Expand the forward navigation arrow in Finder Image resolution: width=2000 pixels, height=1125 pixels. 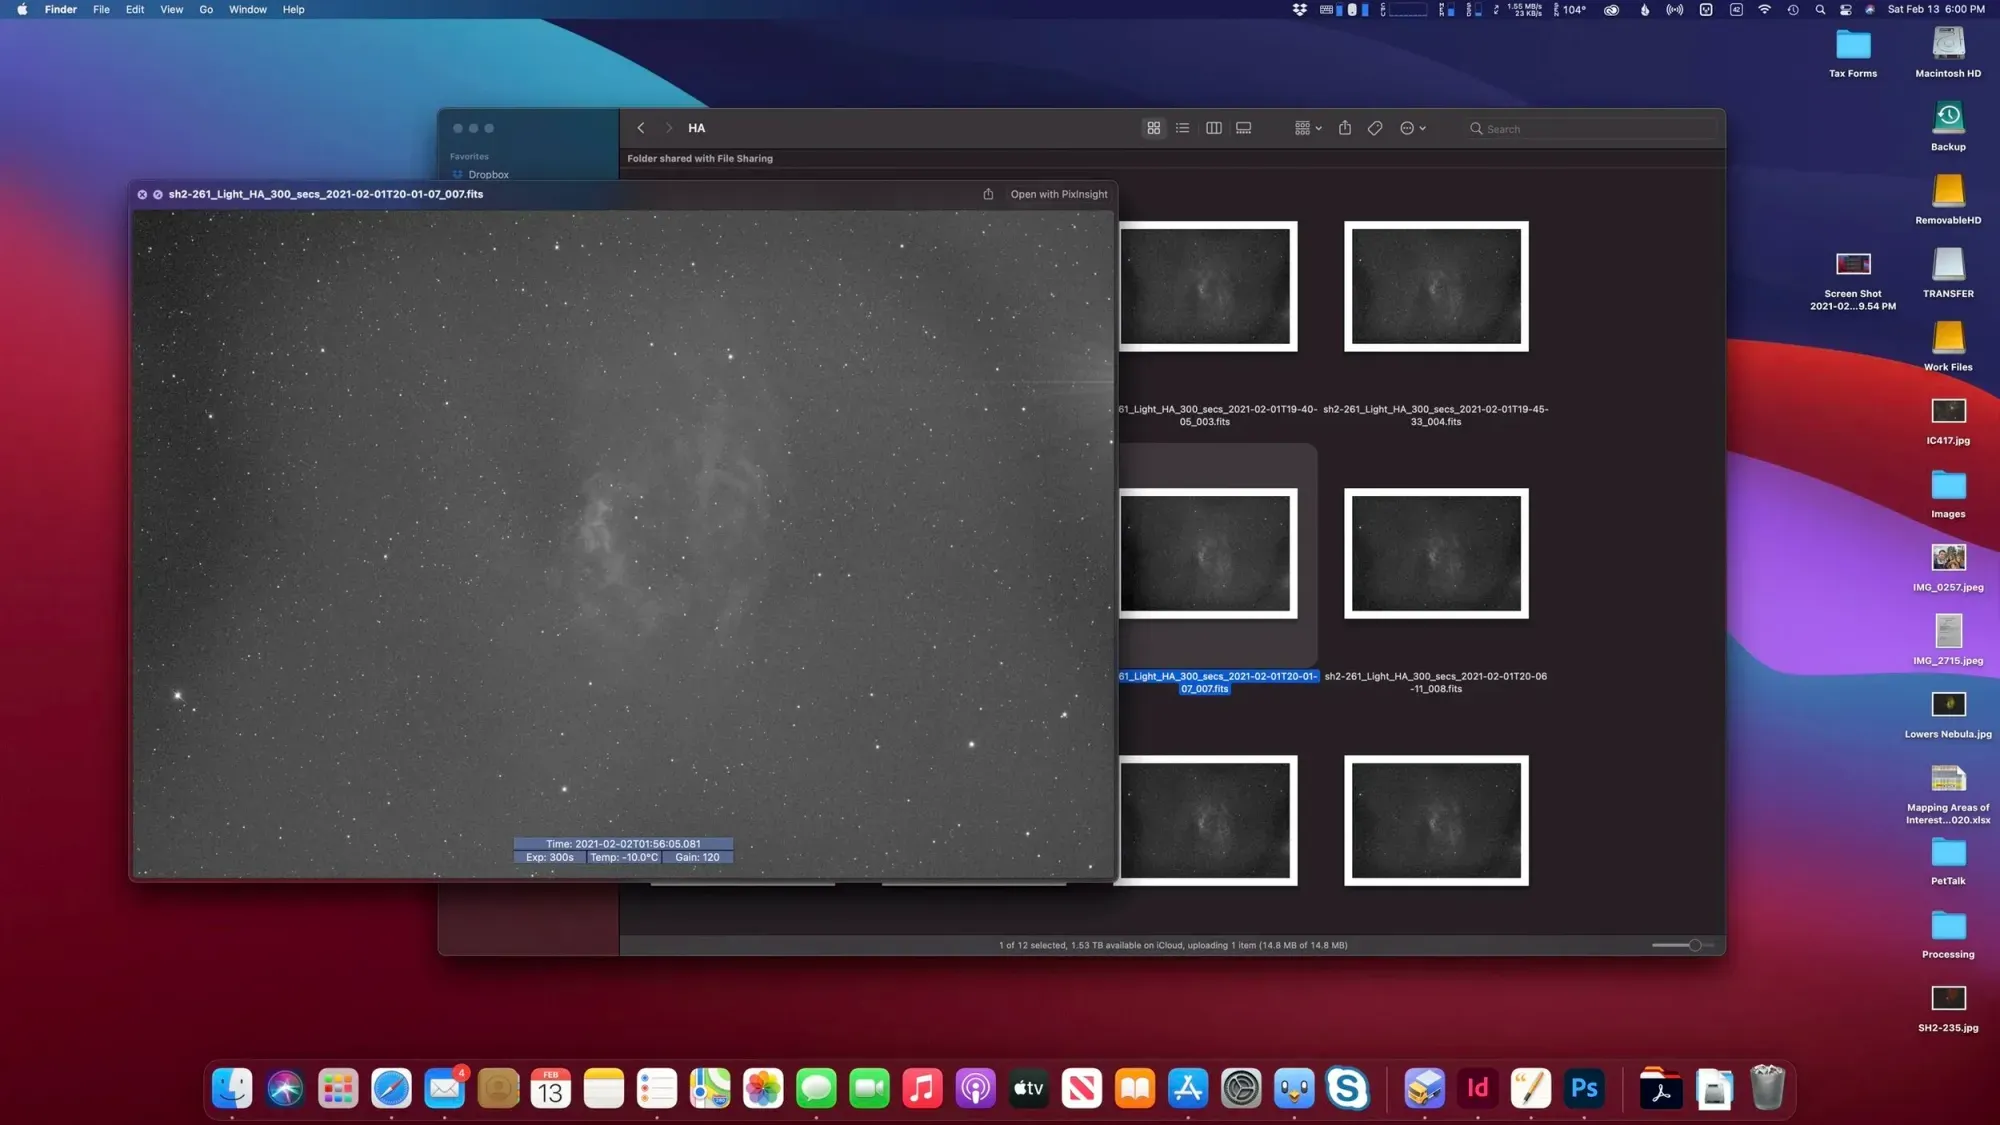(x=668, y=128)
